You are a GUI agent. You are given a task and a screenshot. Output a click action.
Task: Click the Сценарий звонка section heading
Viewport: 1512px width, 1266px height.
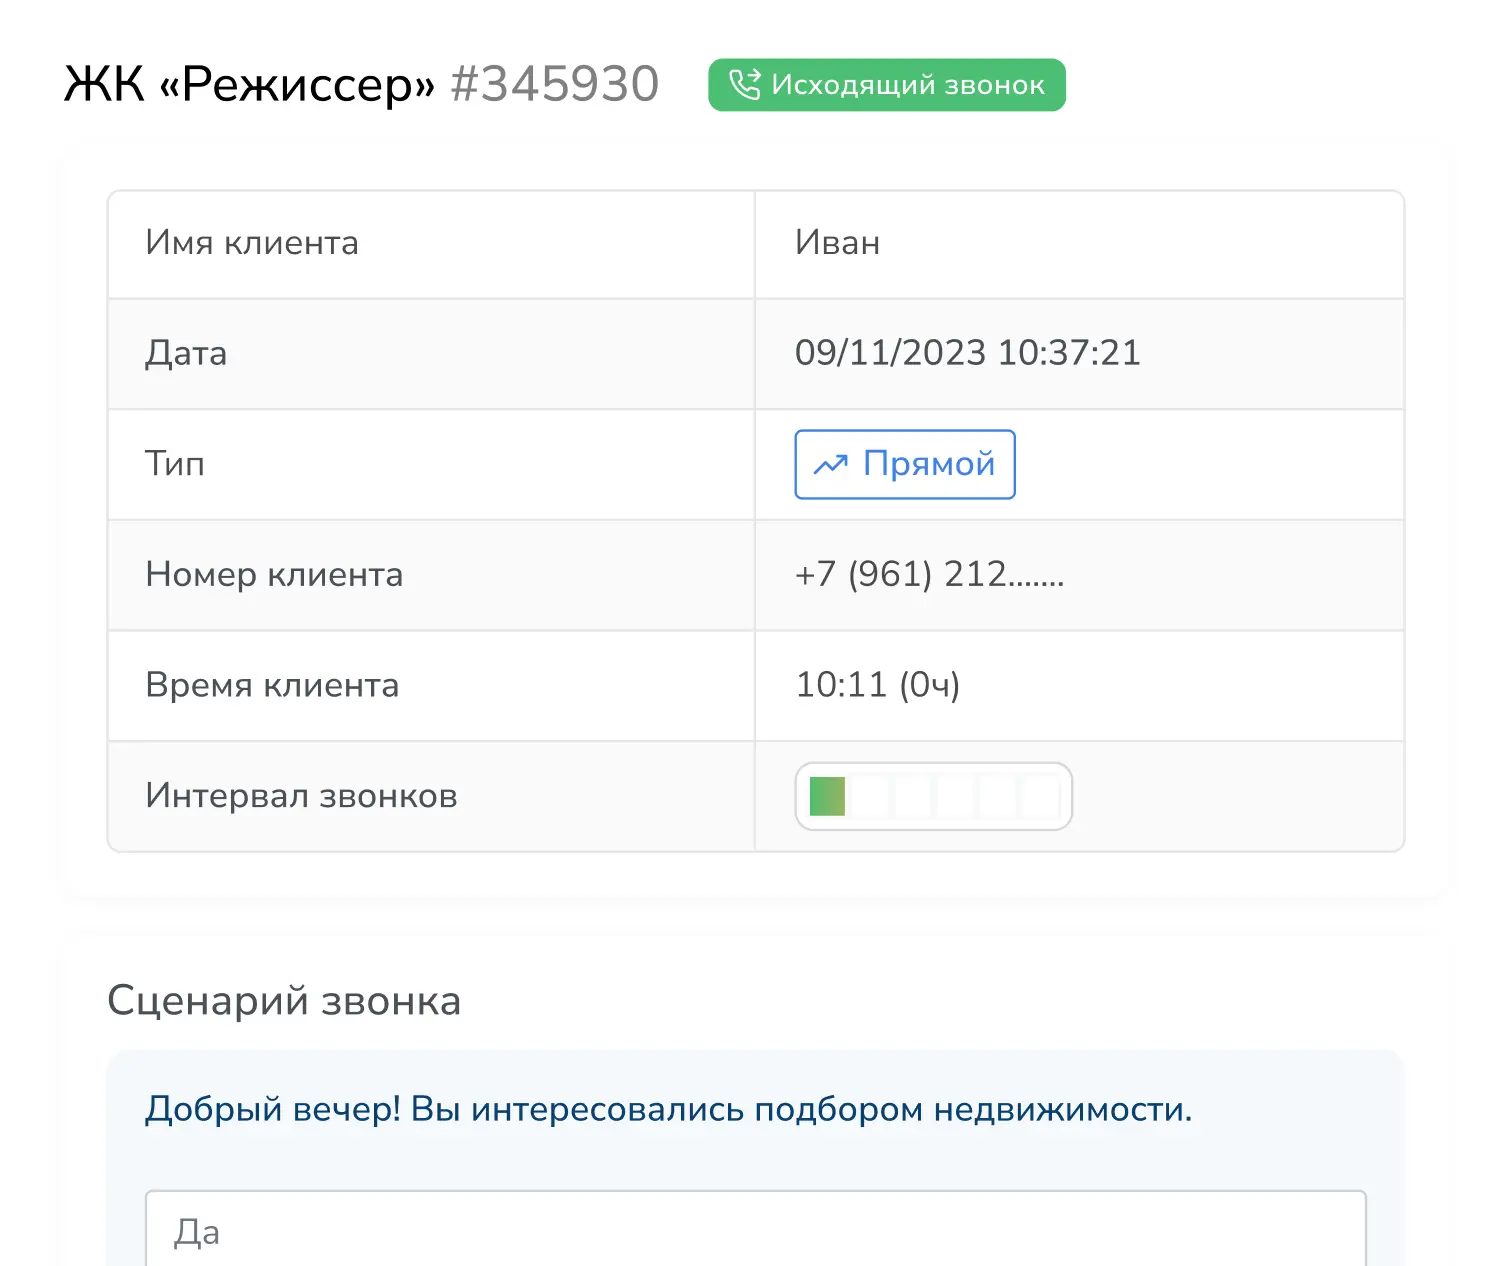(x=284, y=1001)
